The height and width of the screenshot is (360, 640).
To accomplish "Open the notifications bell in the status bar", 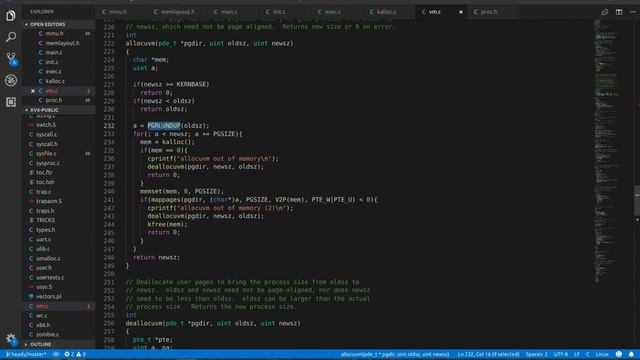I will click(x=631, y=354).
